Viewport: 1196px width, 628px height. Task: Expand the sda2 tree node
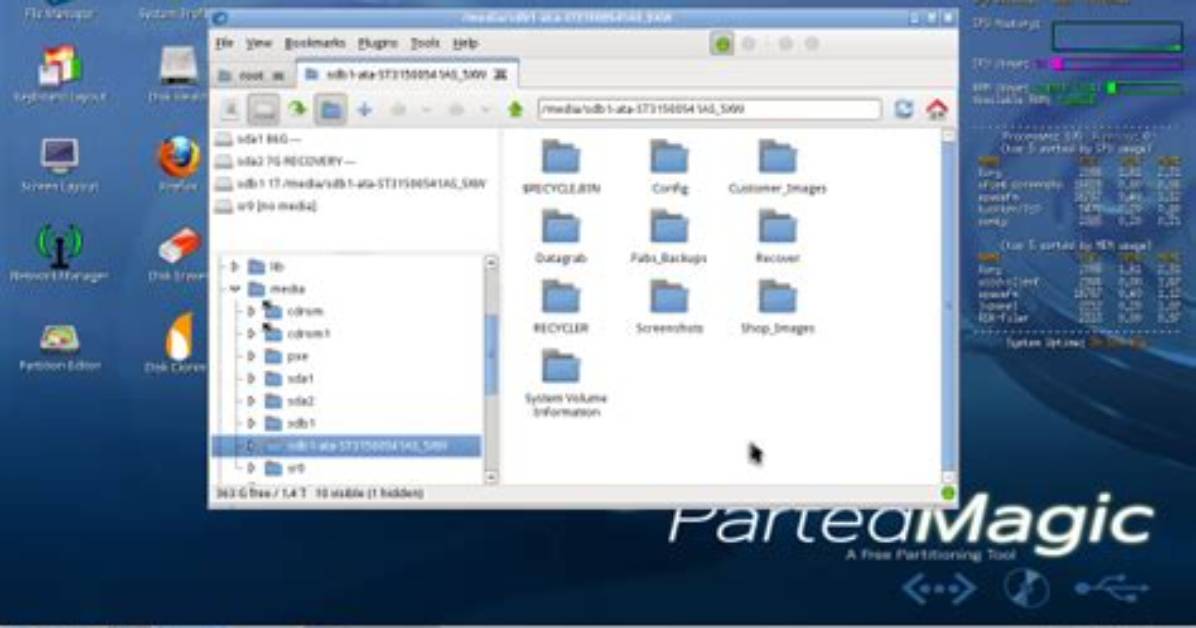[x=251, y=401]
